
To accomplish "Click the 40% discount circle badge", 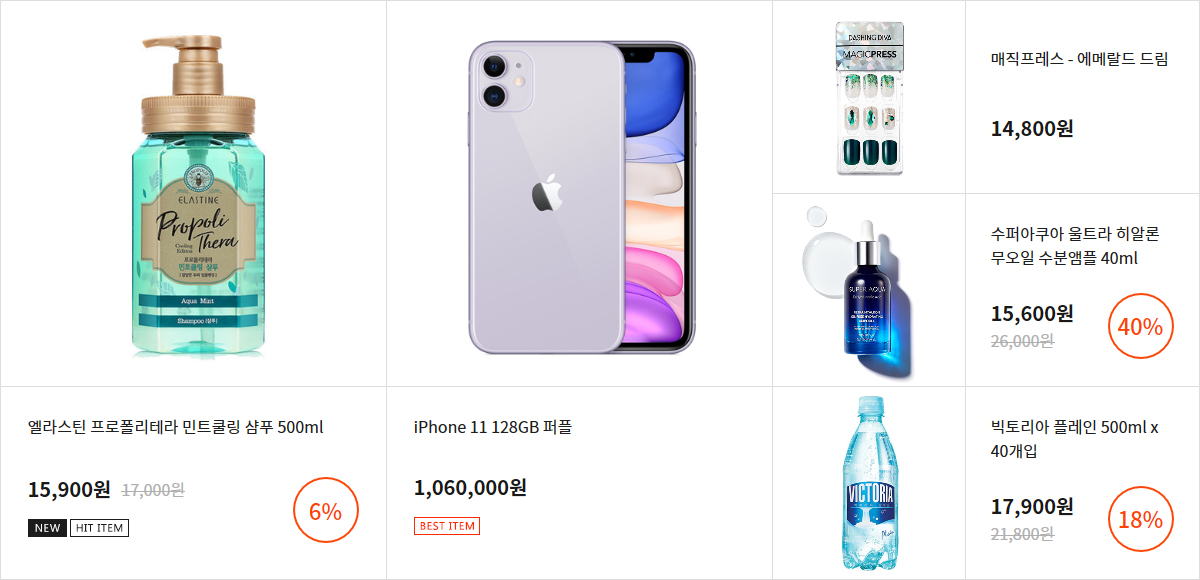I will pos(1140,326).
